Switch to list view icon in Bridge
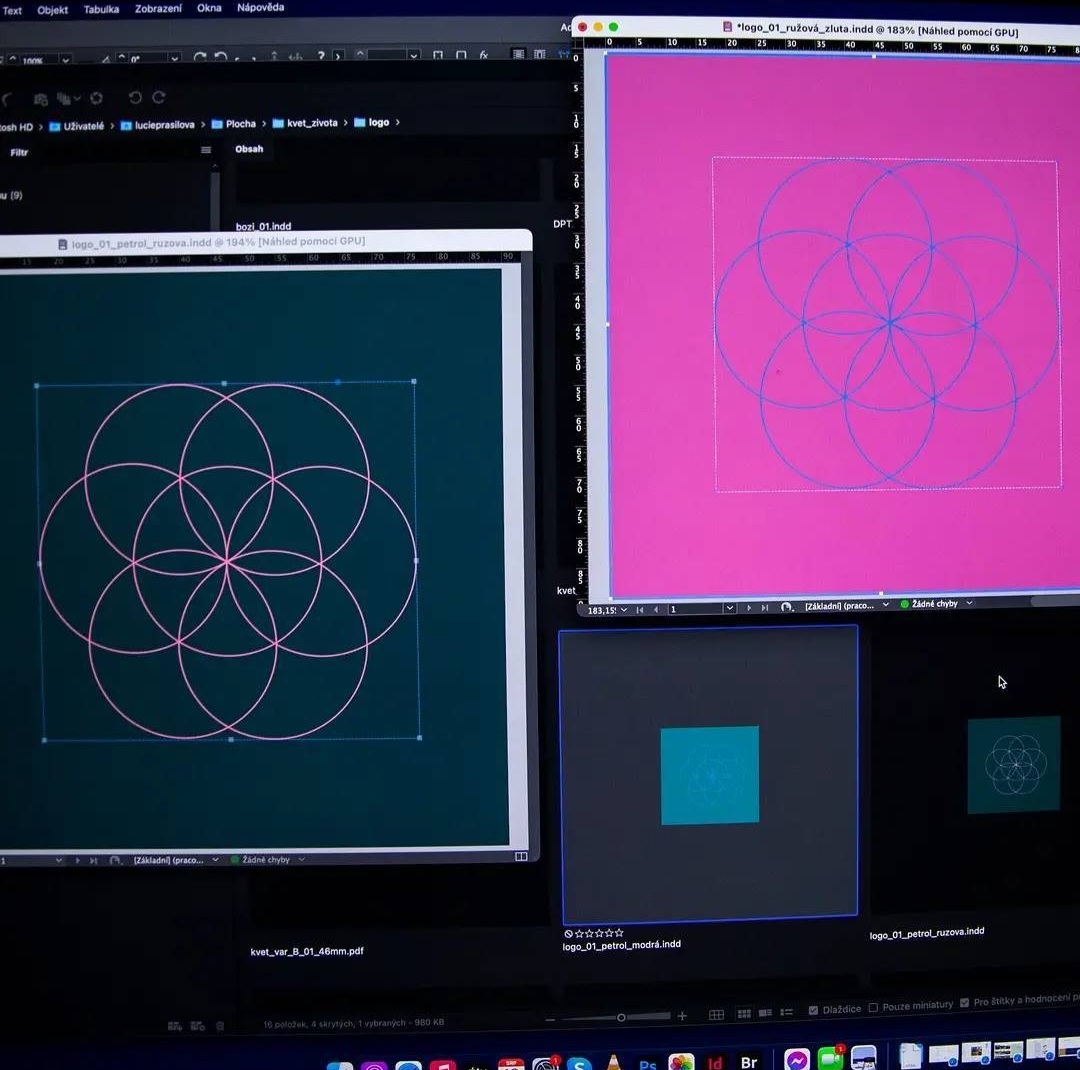1080x1070 pixels. [x=787, y=1013]
